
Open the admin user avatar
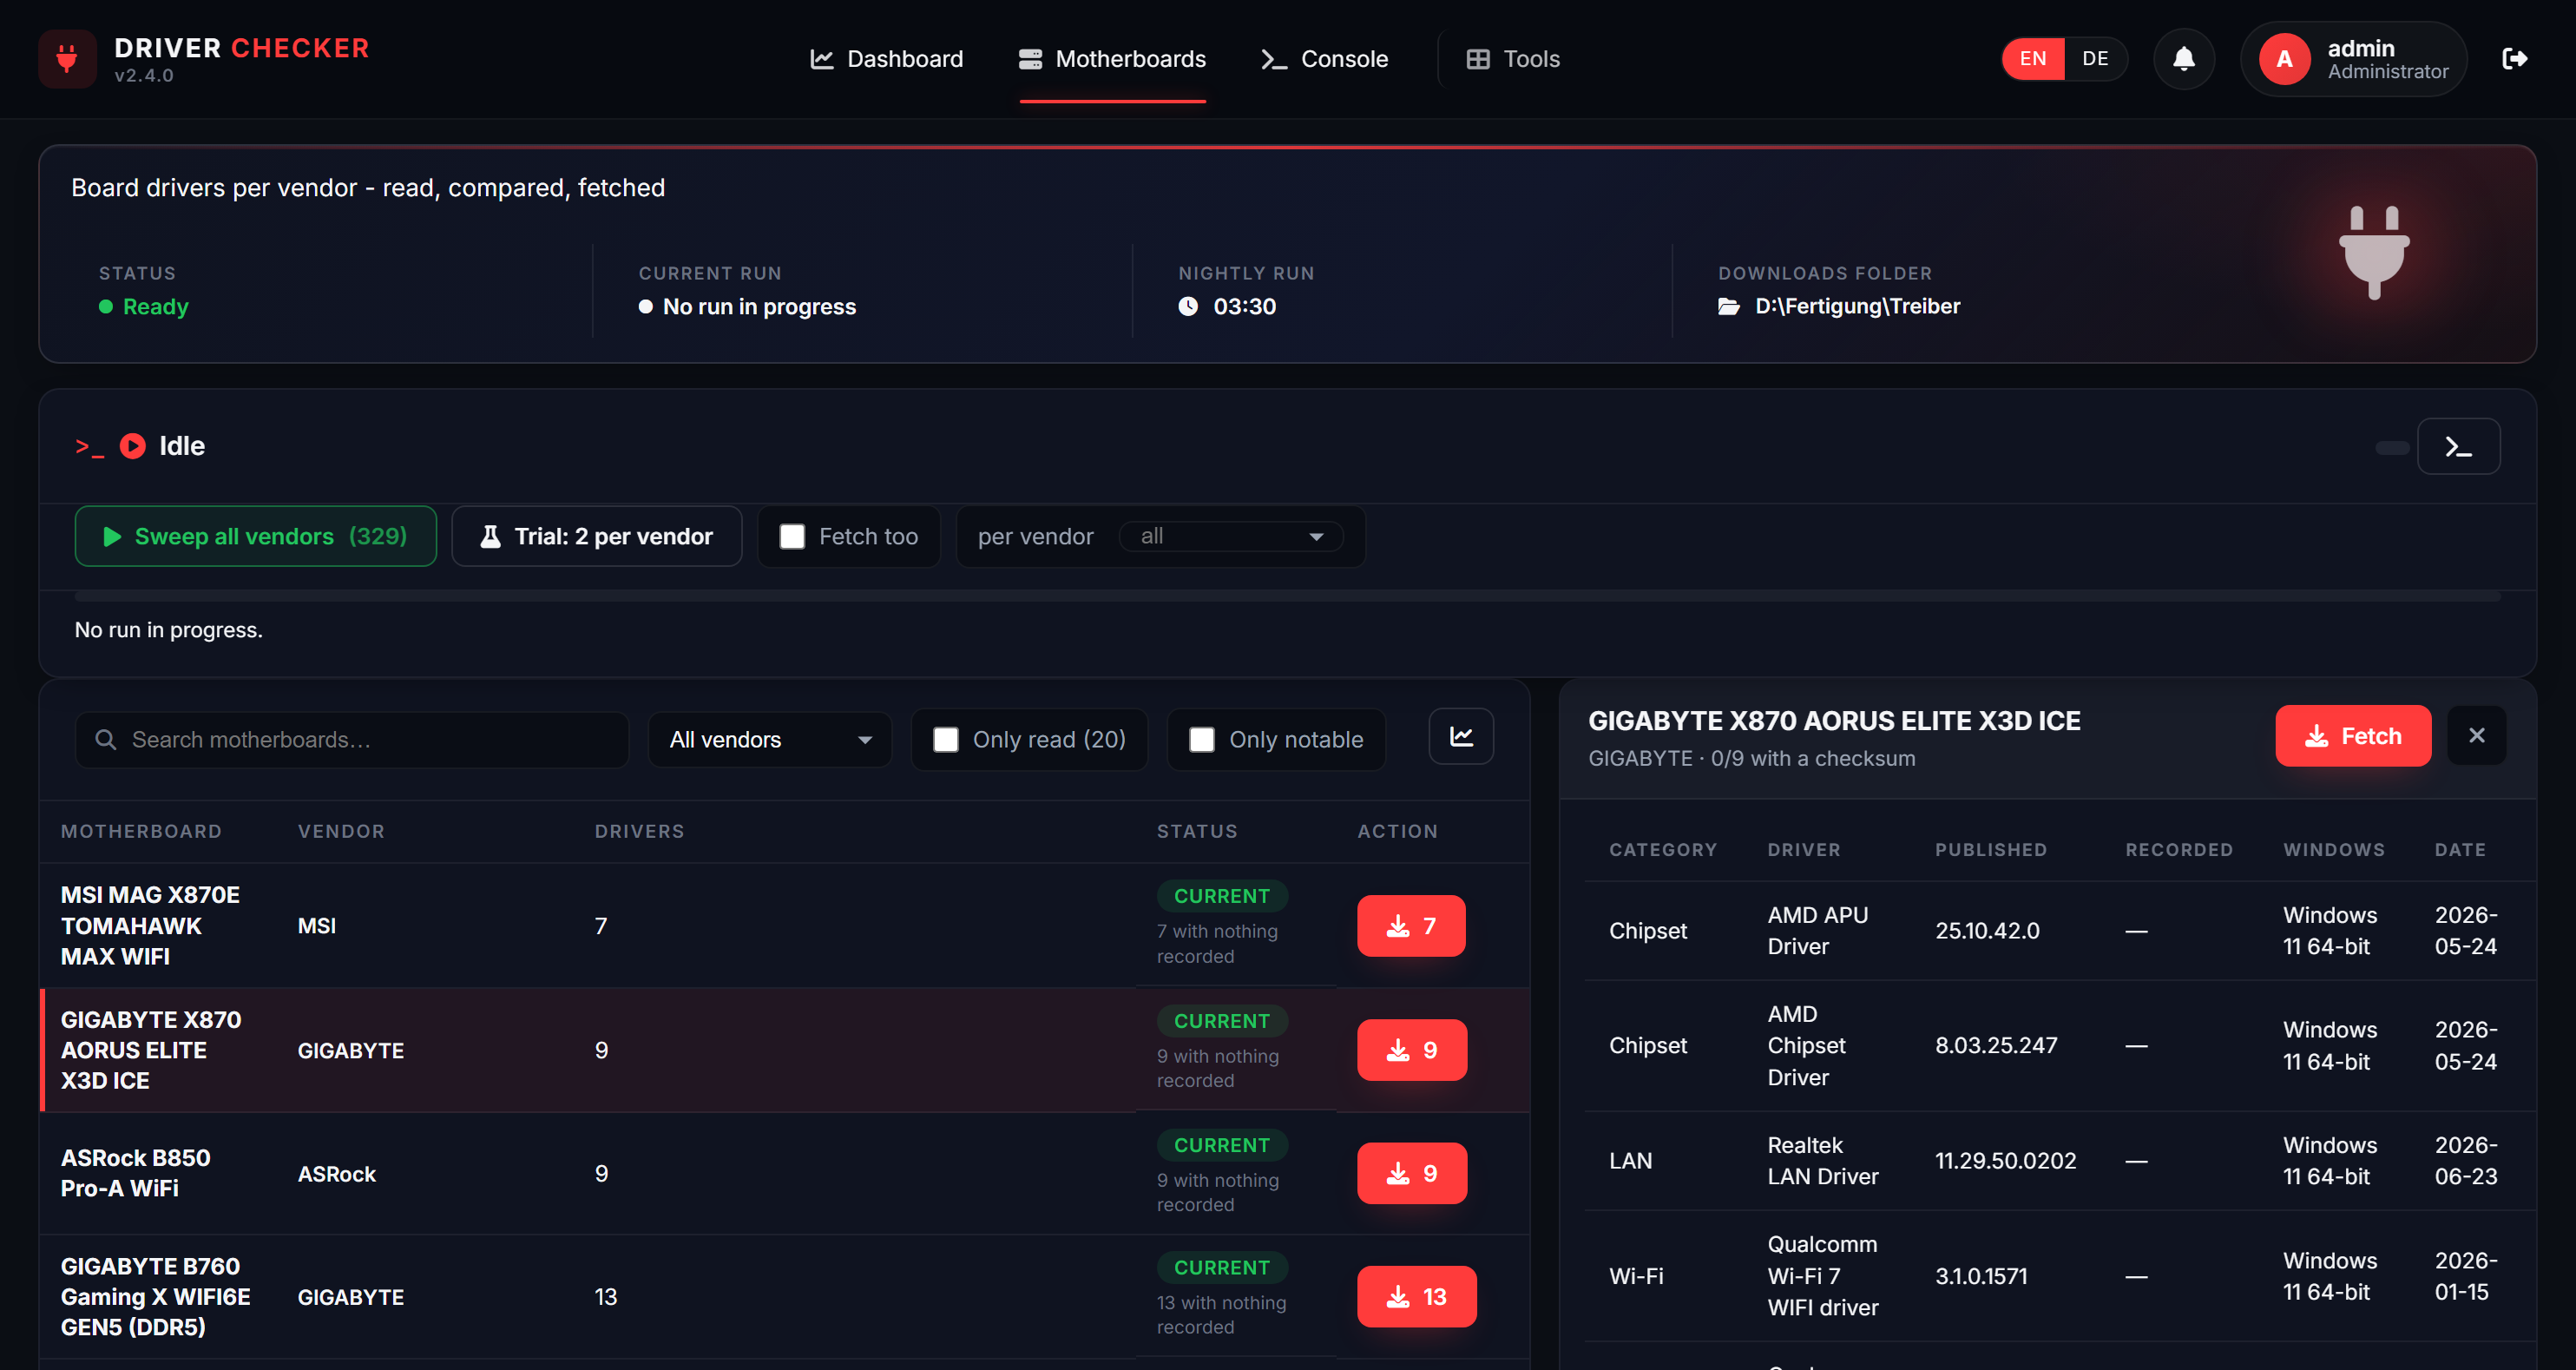(x=2284, y=59)
